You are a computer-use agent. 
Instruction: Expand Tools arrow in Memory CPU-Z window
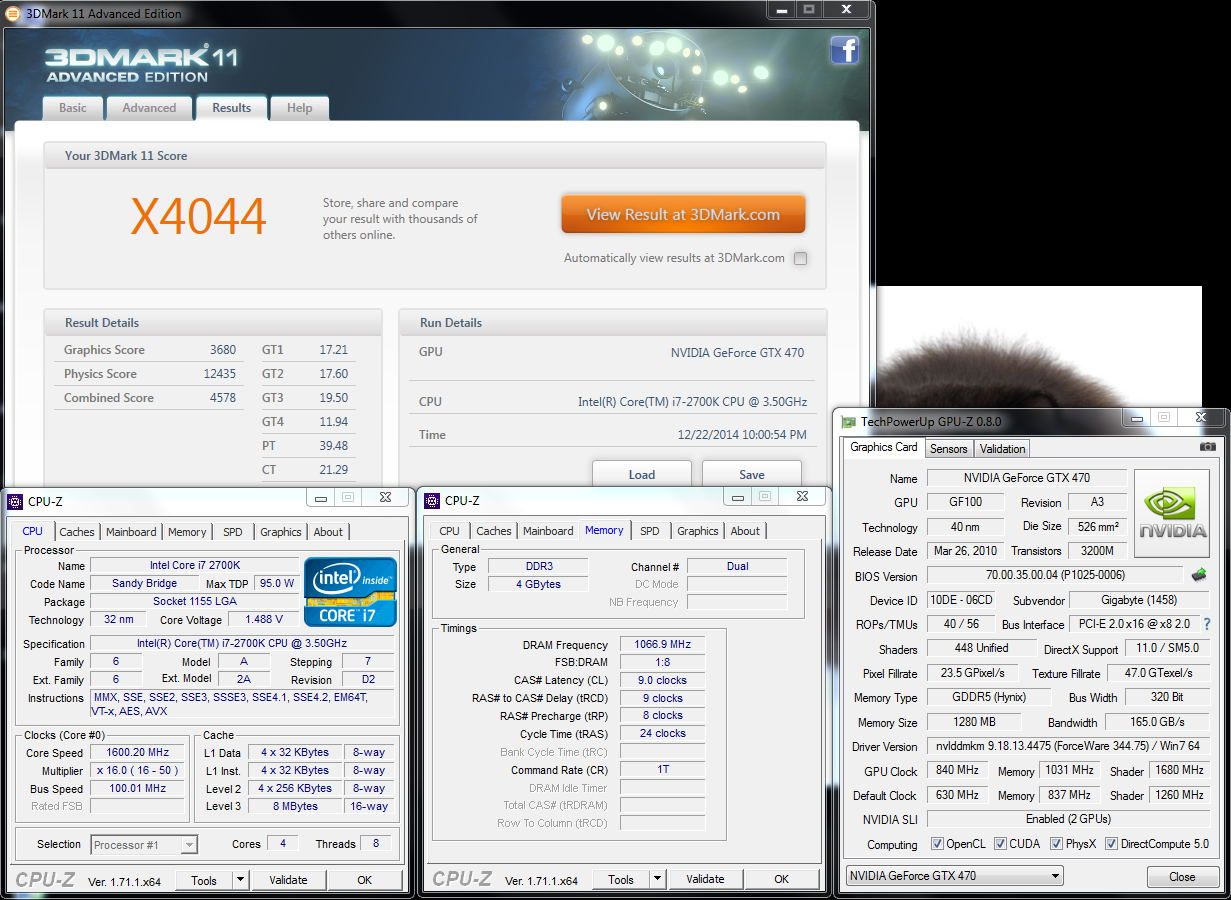[657, 880]
